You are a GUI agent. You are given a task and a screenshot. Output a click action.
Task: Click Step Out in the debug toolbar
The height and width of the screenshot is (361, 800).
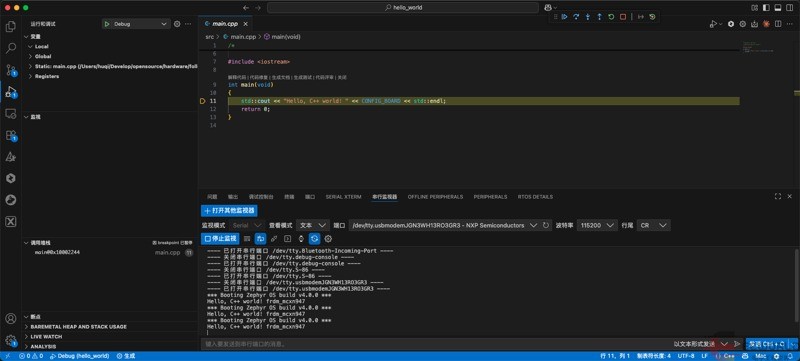pyautogui.click(x=599, y=17)
